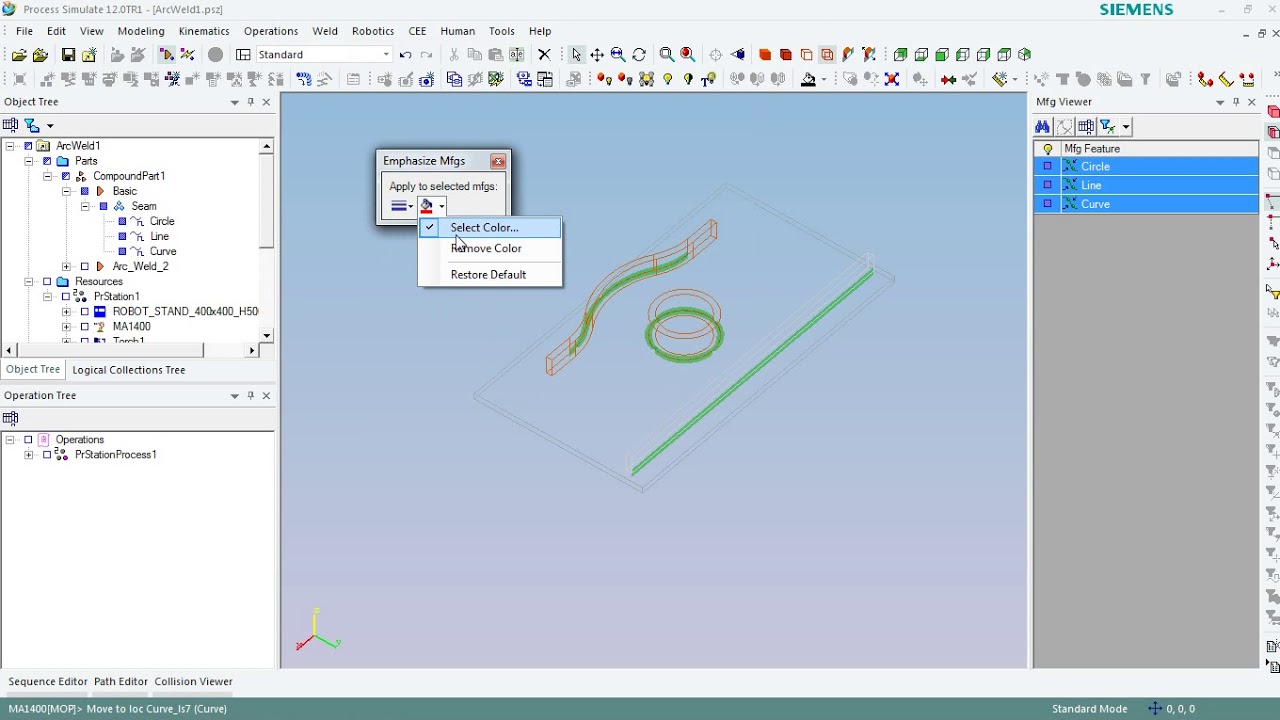Click the first green view-cube icon

click(900, 55)
